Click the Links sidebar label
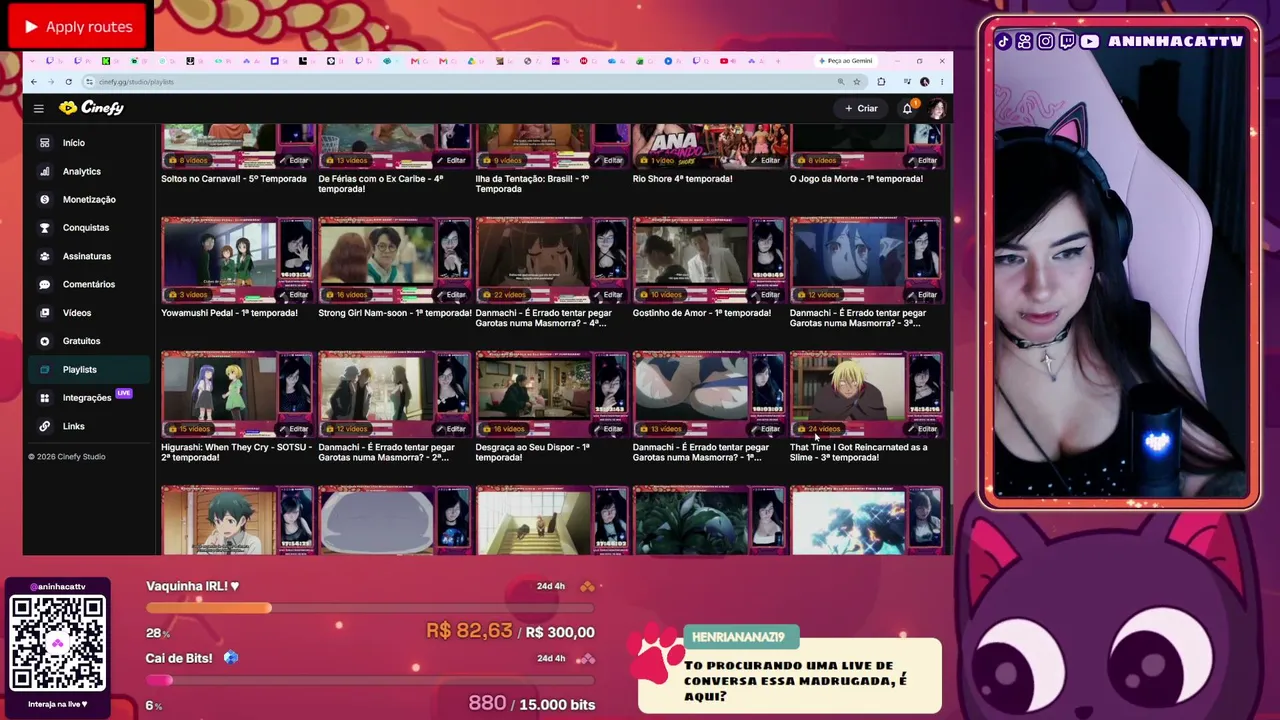 click(x=74, y=426)
